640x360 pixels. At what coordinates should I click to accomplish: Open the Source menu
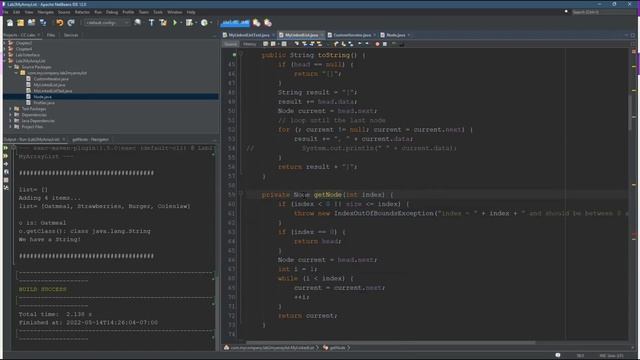pos(64,12)
